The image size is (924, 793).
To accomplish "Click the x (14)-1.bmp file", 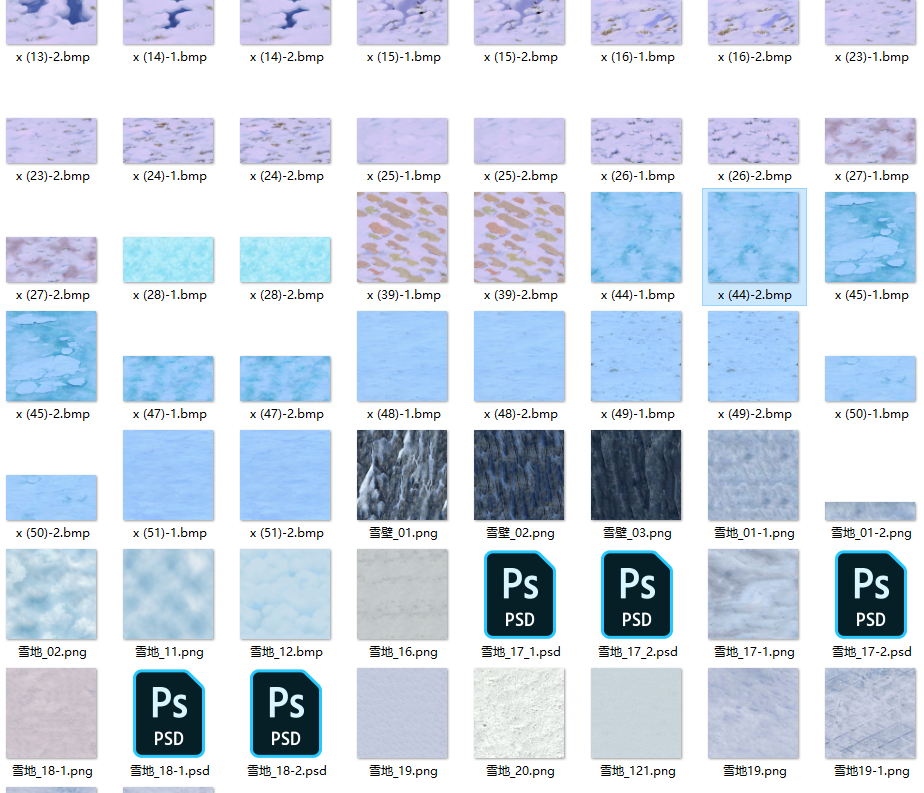I will pos(169,22).
